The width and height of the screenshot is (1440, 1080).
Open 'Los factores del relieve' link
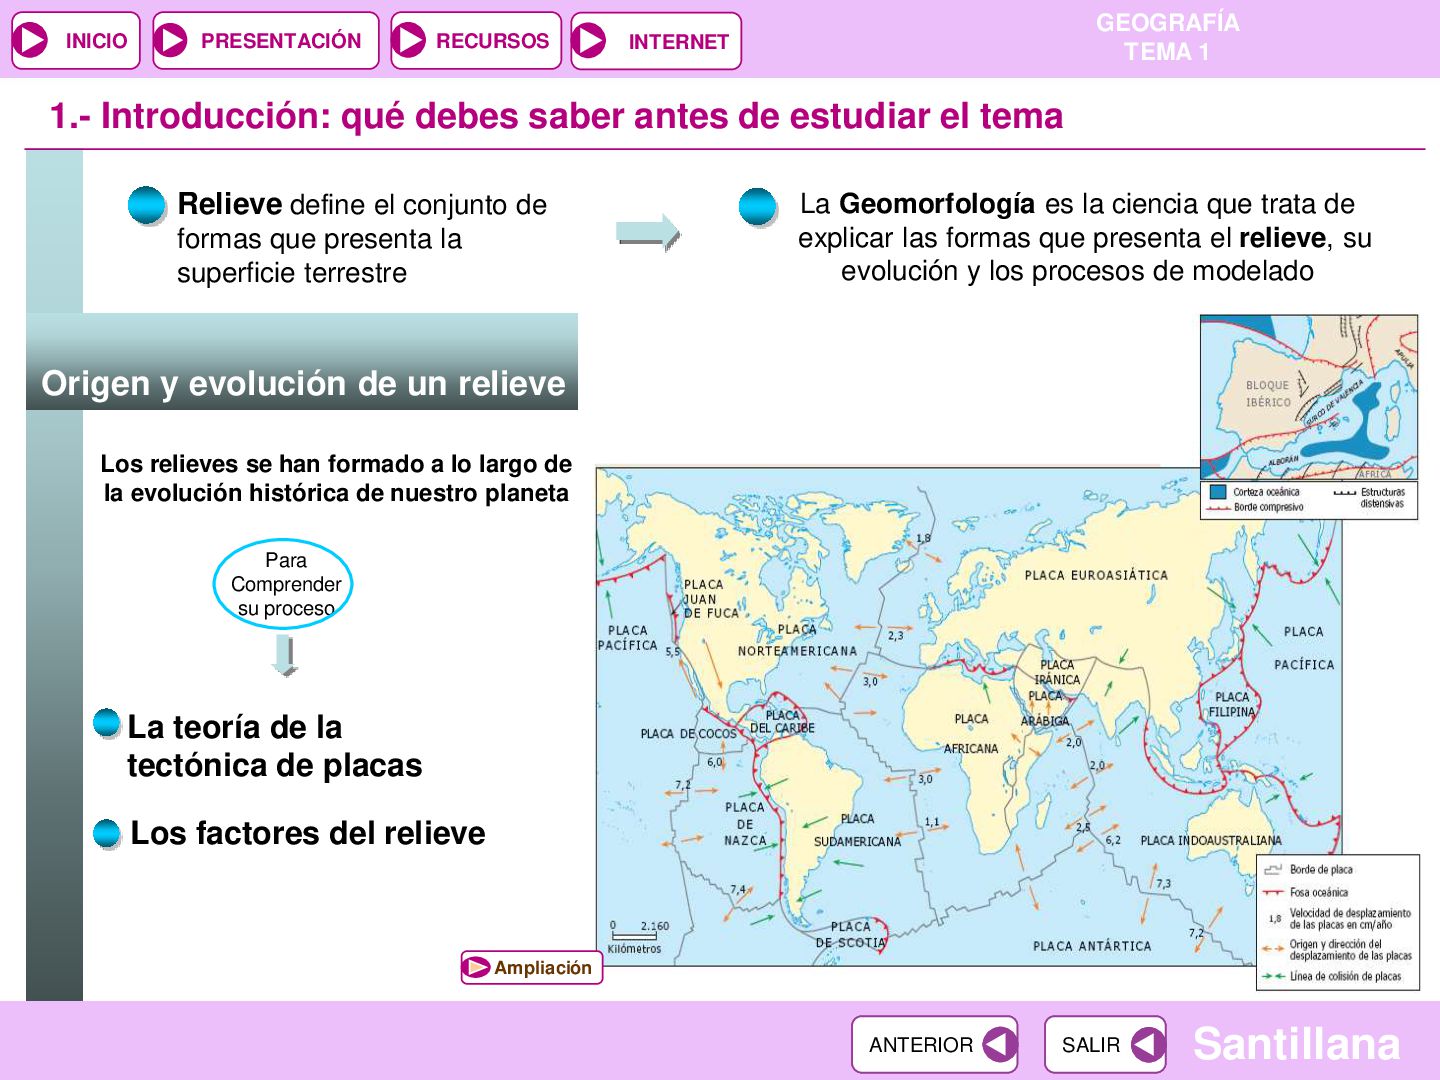coord(308,833)
